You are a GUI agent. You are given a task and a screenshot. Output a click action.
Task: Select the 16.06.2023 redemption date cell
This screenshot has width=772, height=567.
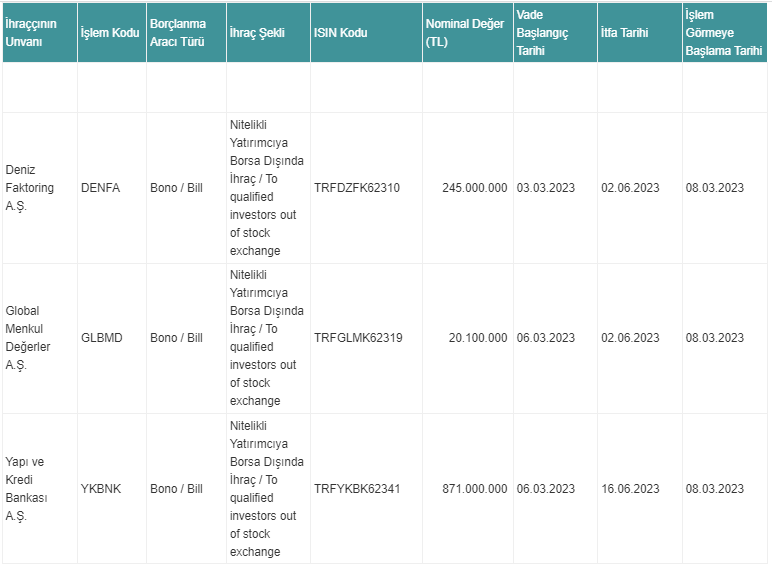(x=640, y=489)
